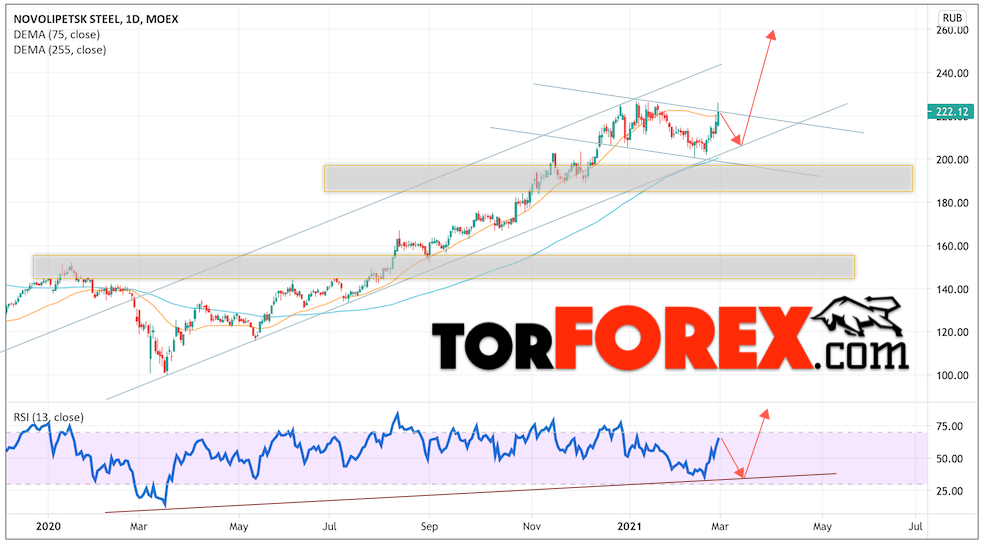Image resolution: width=984 pixels, height=544 pixels.
Task: Click the 2021 time axis label
Action: (628, 526)
